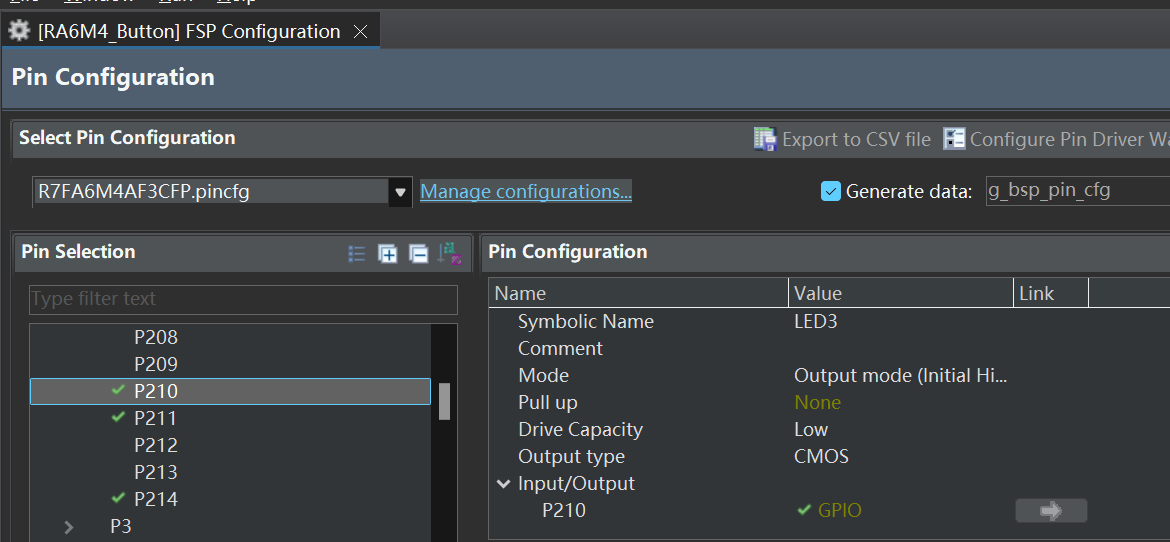Close the FSP Configuration tab
Image resolution: width=1170 pixels, height=542 pixels.
[x=360, y=31]
